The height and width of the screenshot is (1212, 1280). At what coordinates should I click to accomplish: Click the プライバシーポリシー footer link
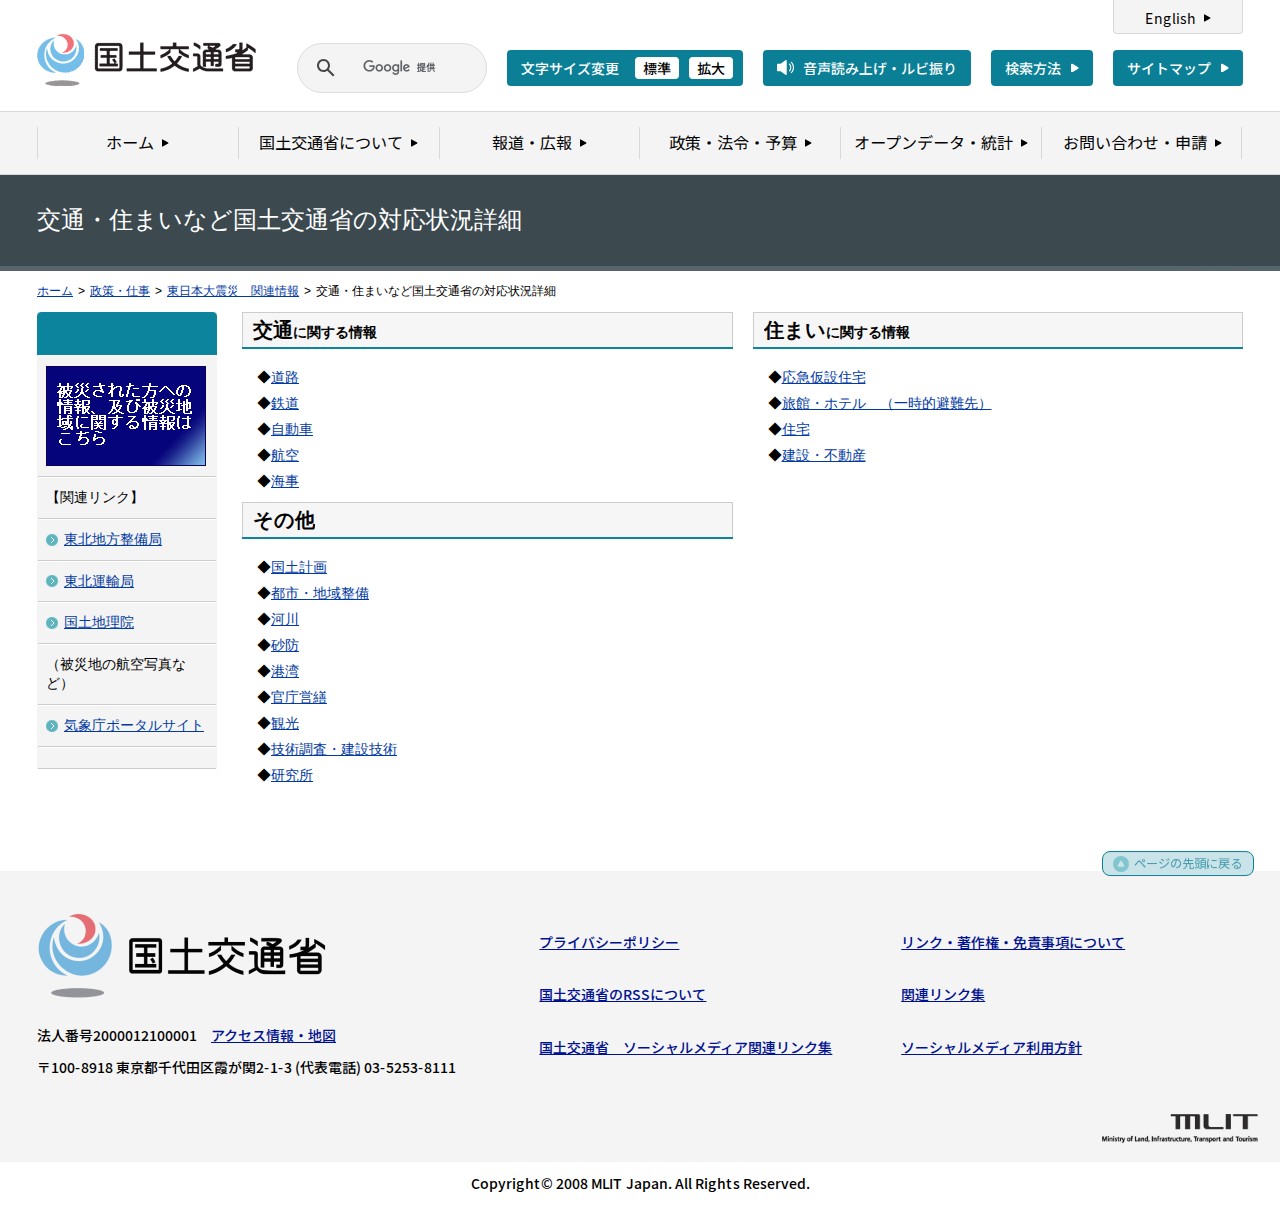(608, 942)
